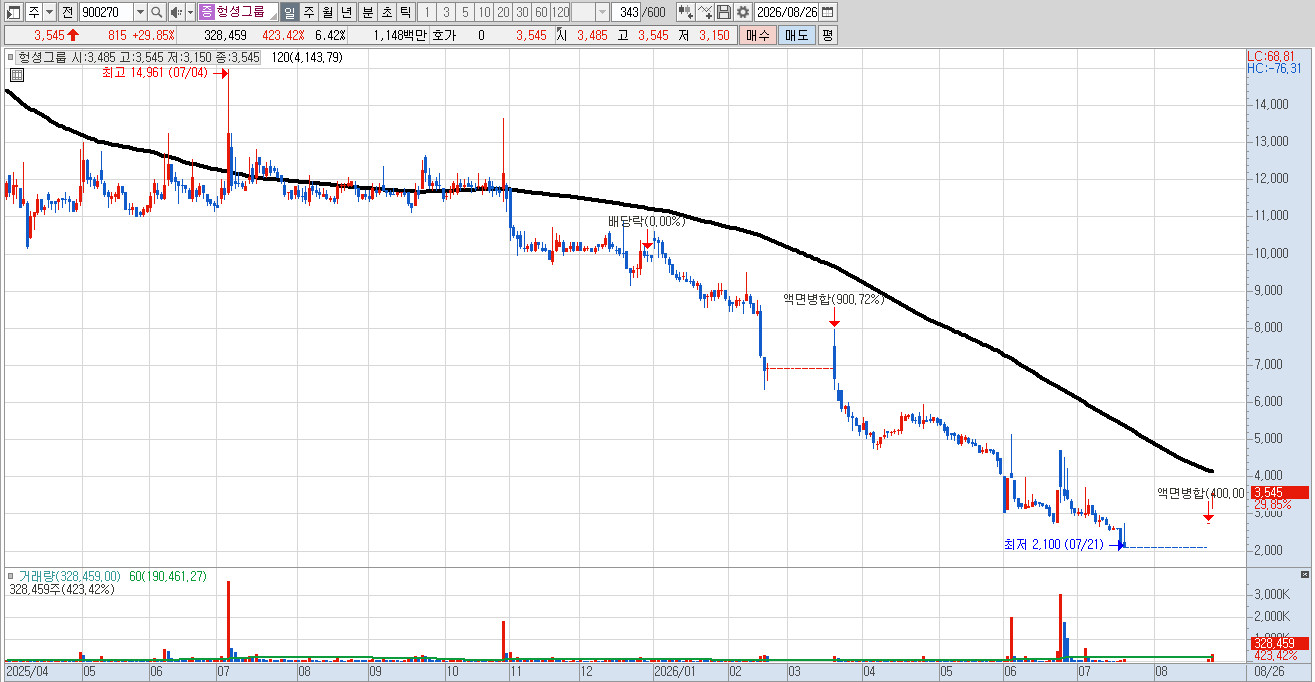
Task: Open stock search magnifier icon
Action: click(157, 12)
